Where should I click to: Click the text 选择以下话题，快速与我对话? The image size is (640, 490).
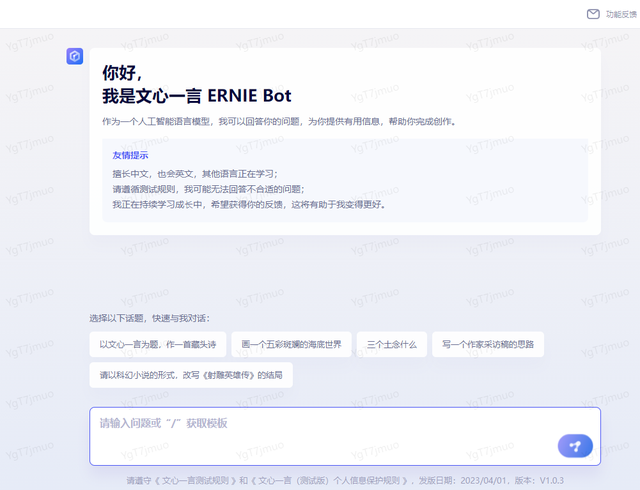[x=149, y=318]
